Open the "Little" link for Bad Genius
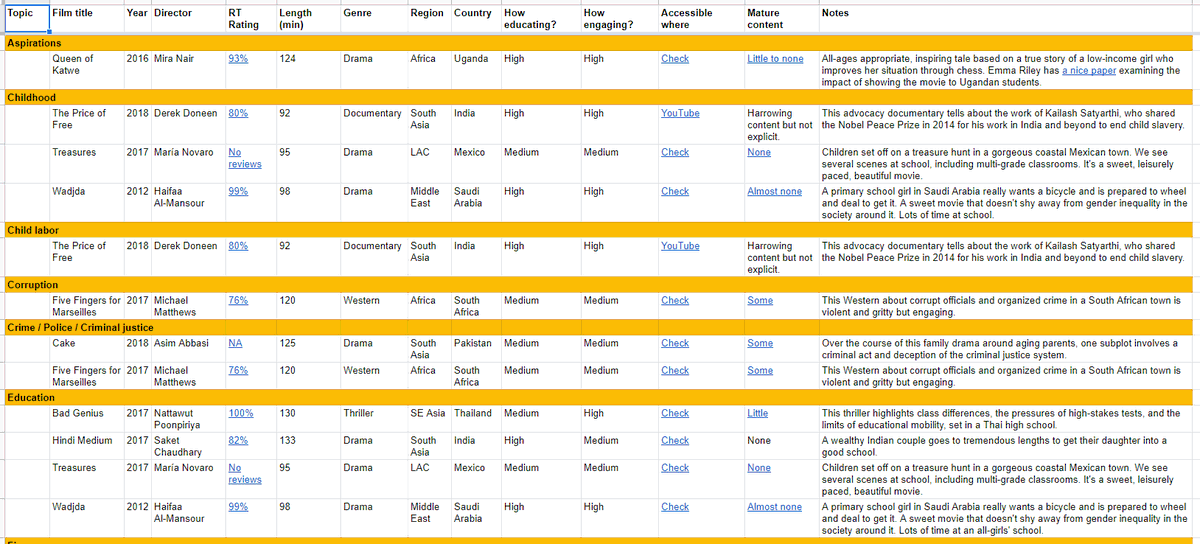 pyautogui.click(x=758, y=413)
